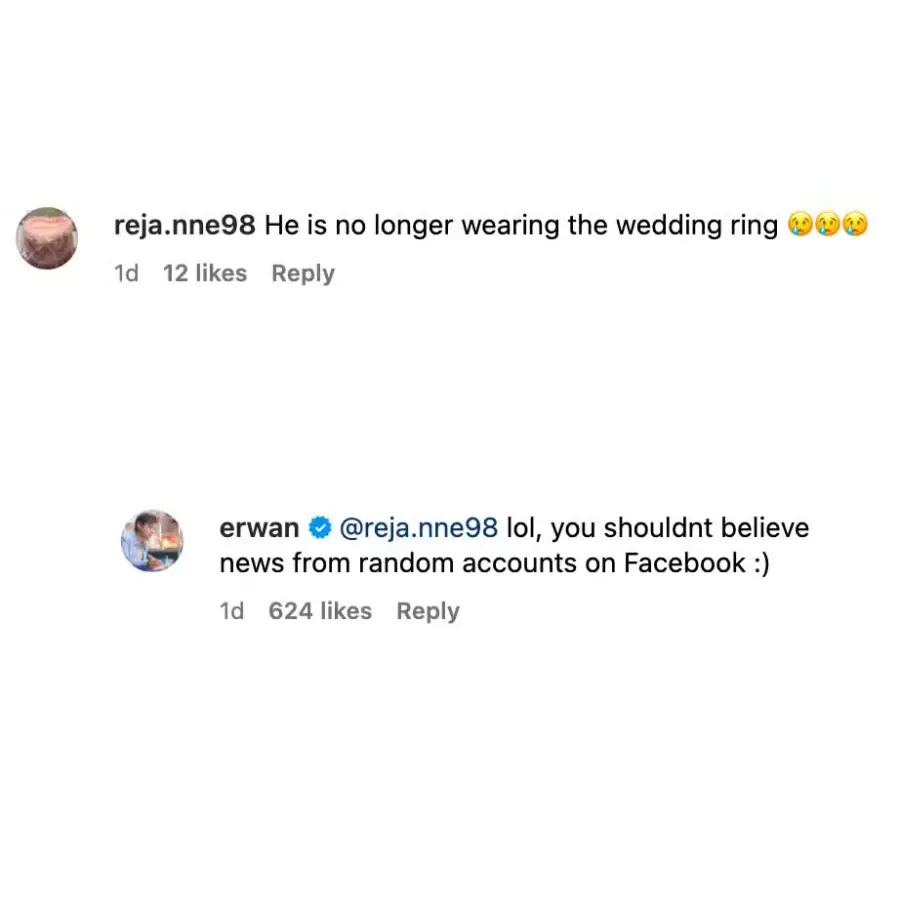
Task: View the 624 likes list
Action: 320,611
